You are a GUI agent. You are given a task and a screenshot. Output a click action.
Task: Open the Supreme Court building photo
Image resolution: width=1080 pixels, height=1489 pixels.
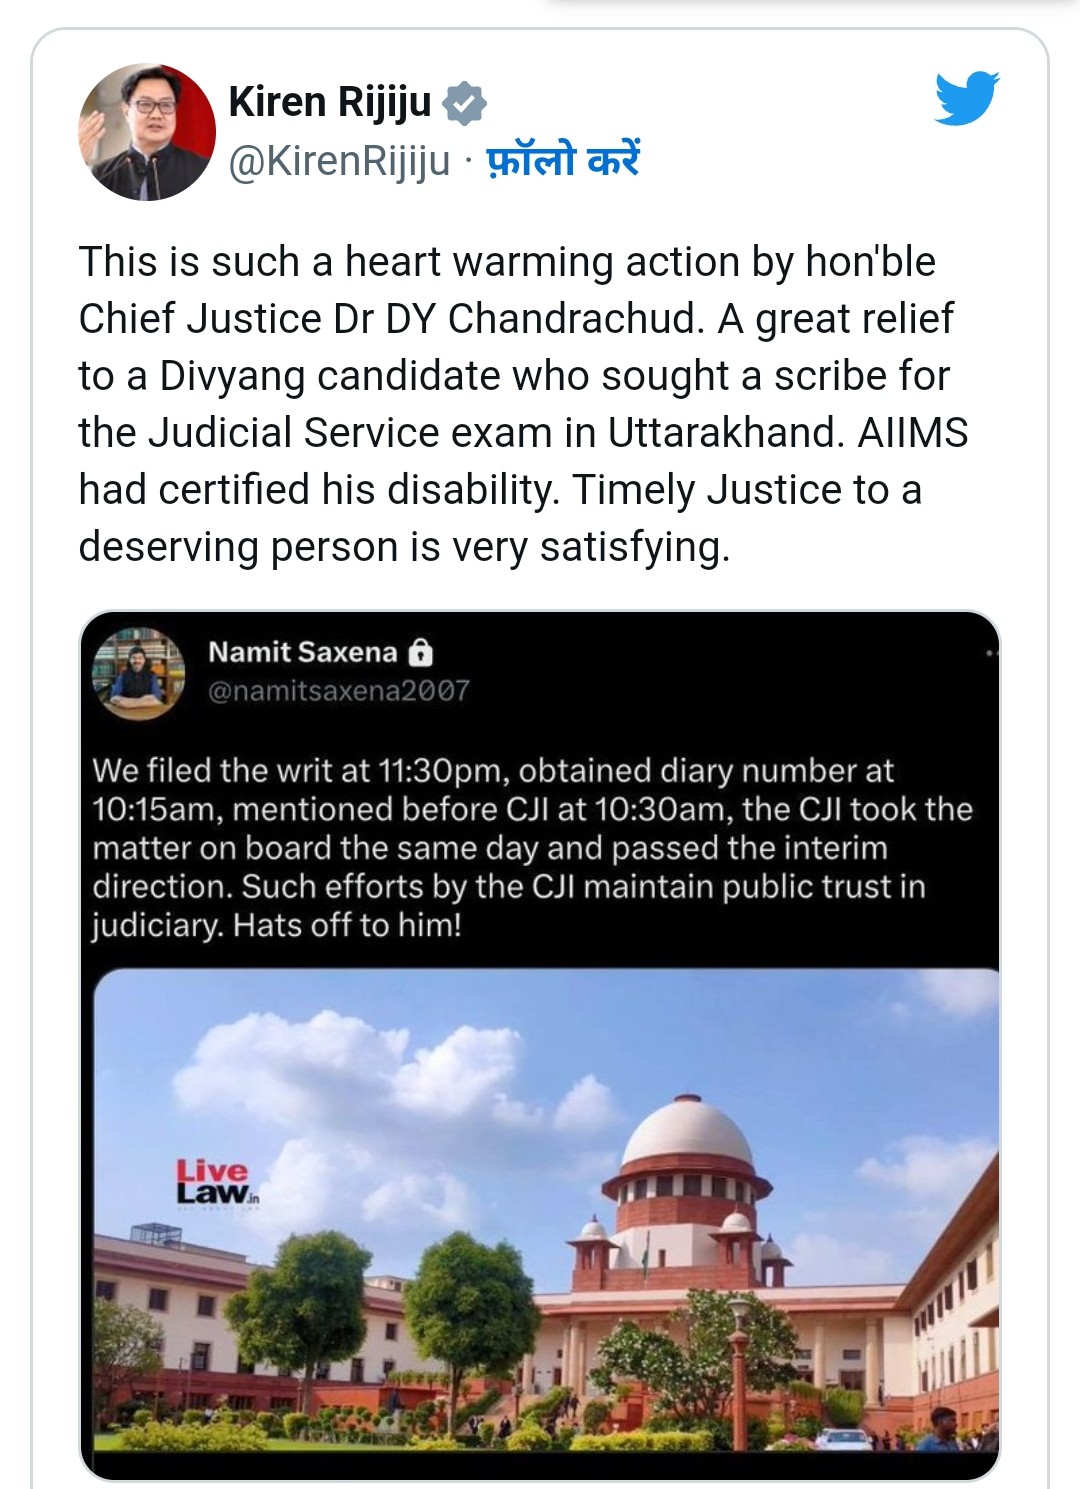(546, 1210)
